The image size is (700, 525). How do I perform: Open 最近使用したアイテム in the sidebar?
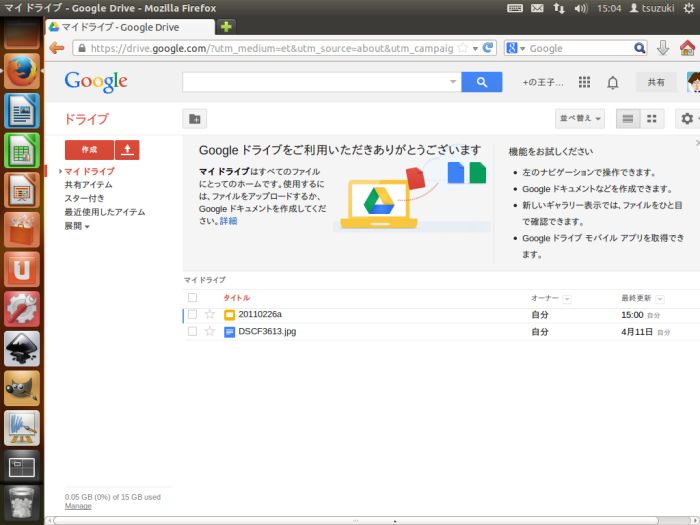click(104, 213)
